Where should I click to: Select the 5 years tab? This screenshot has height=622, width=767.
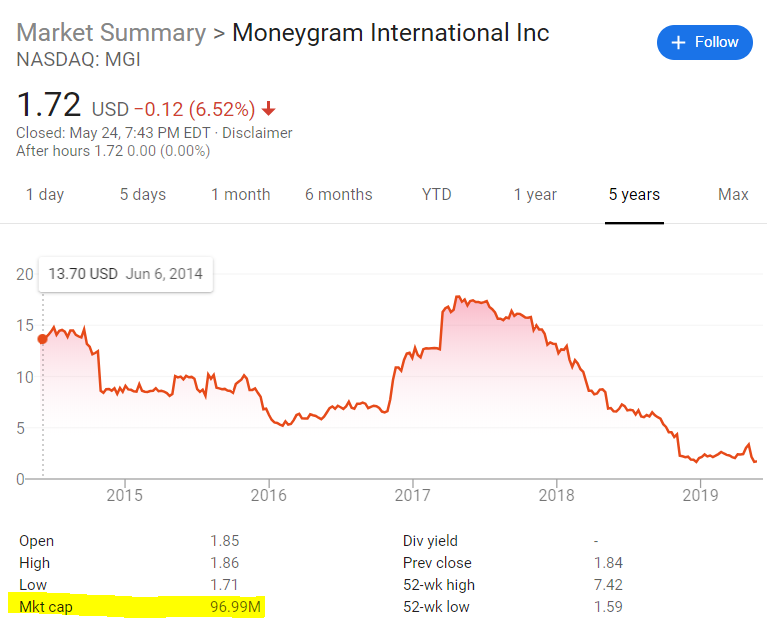(x=634, y=195)
